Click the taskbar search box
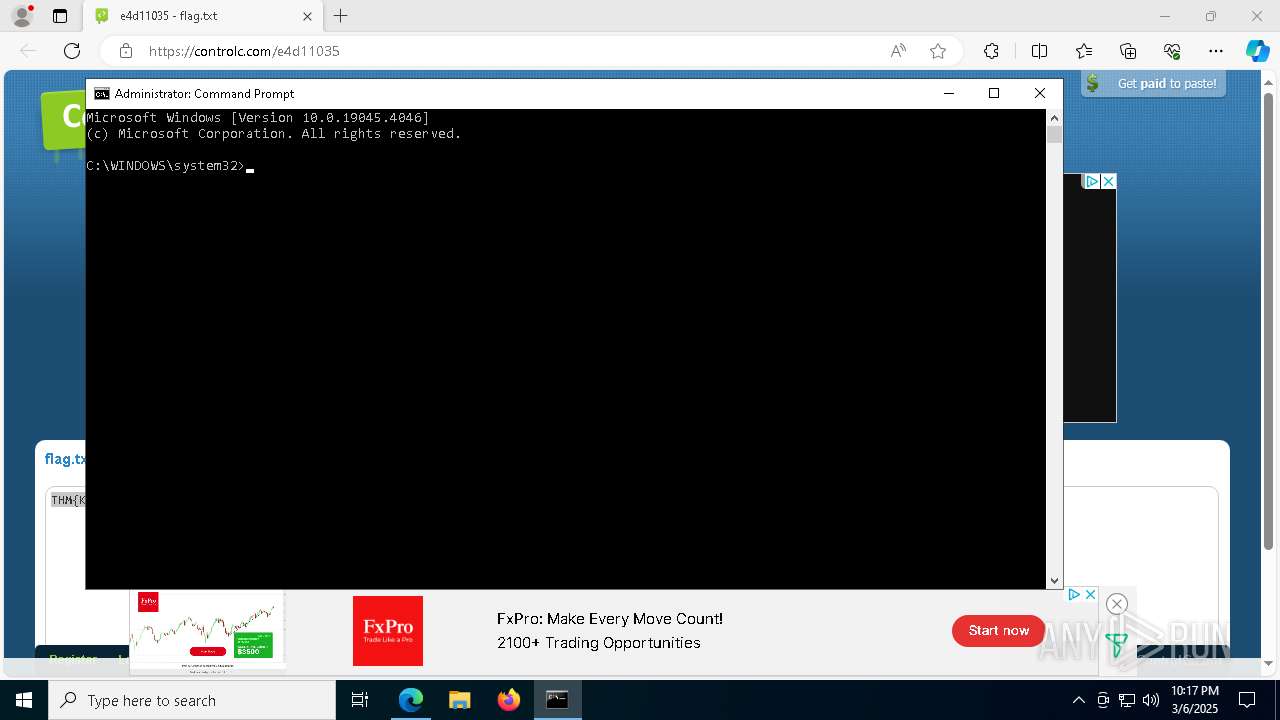Screen dimensions: 1280x720 (x=192, y=700)
